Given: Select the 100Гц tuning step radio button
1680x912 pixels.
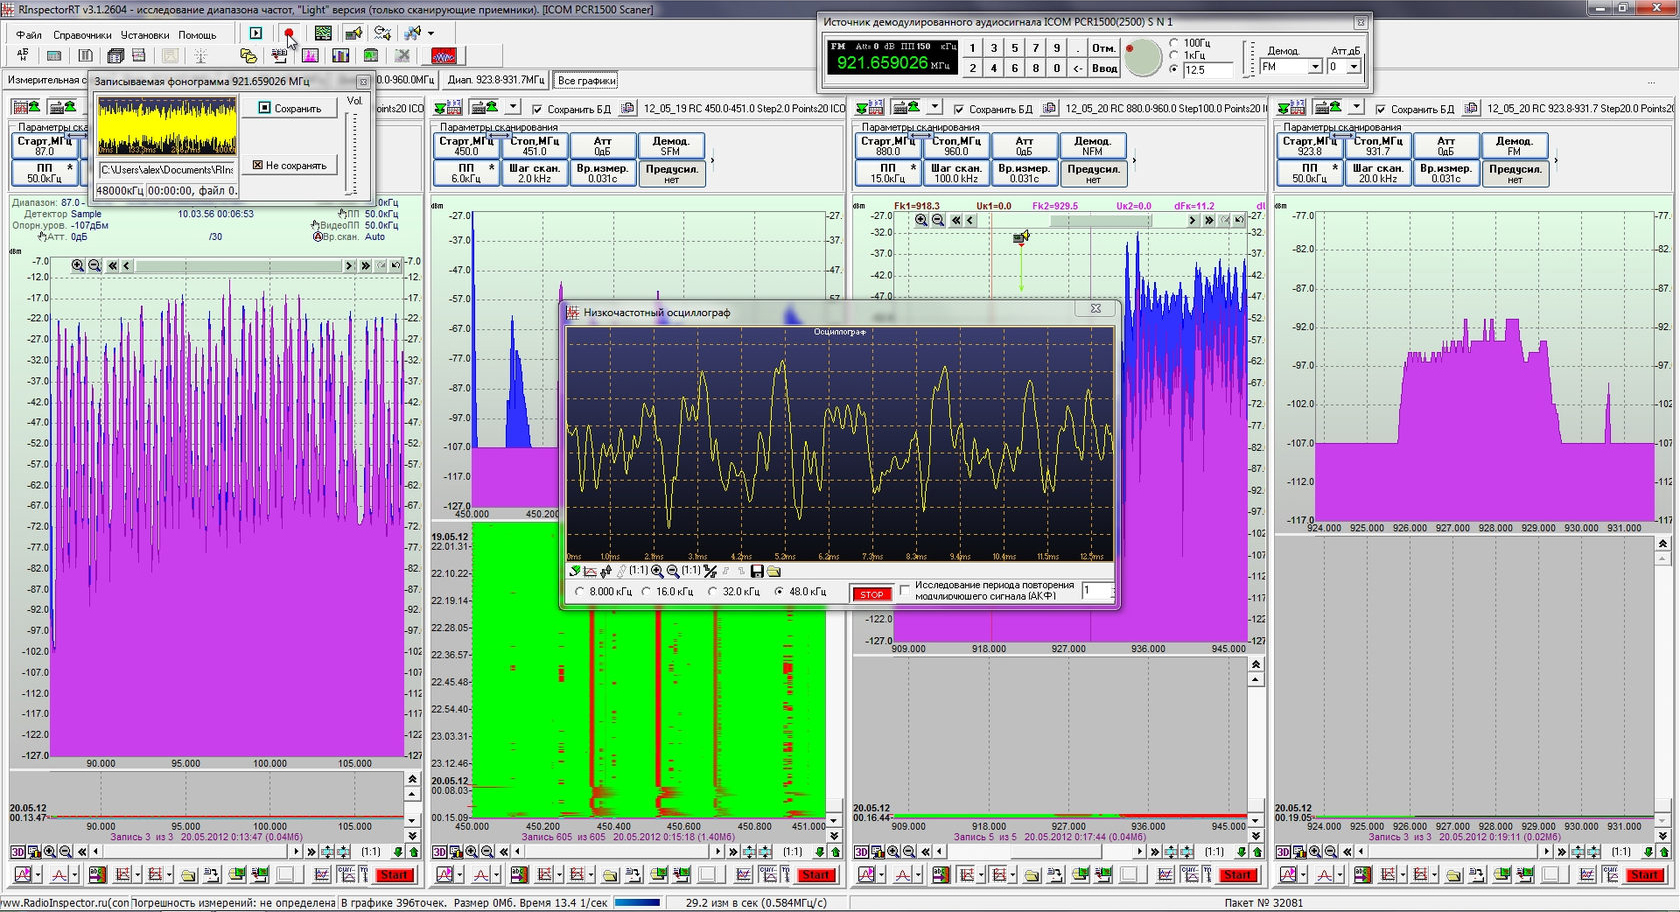Looking at the screenshot, I should pyautogui.click(x=1174, y=43).
